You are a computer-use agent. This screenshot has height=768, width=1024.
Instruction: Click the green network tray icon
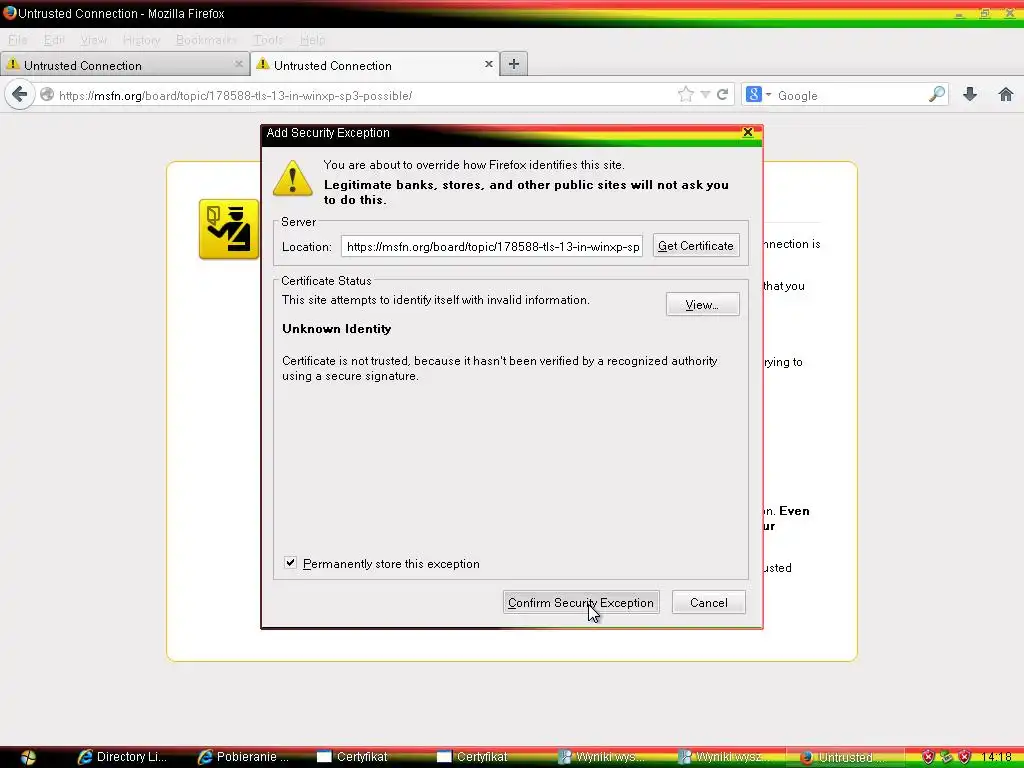click(946, 757)
